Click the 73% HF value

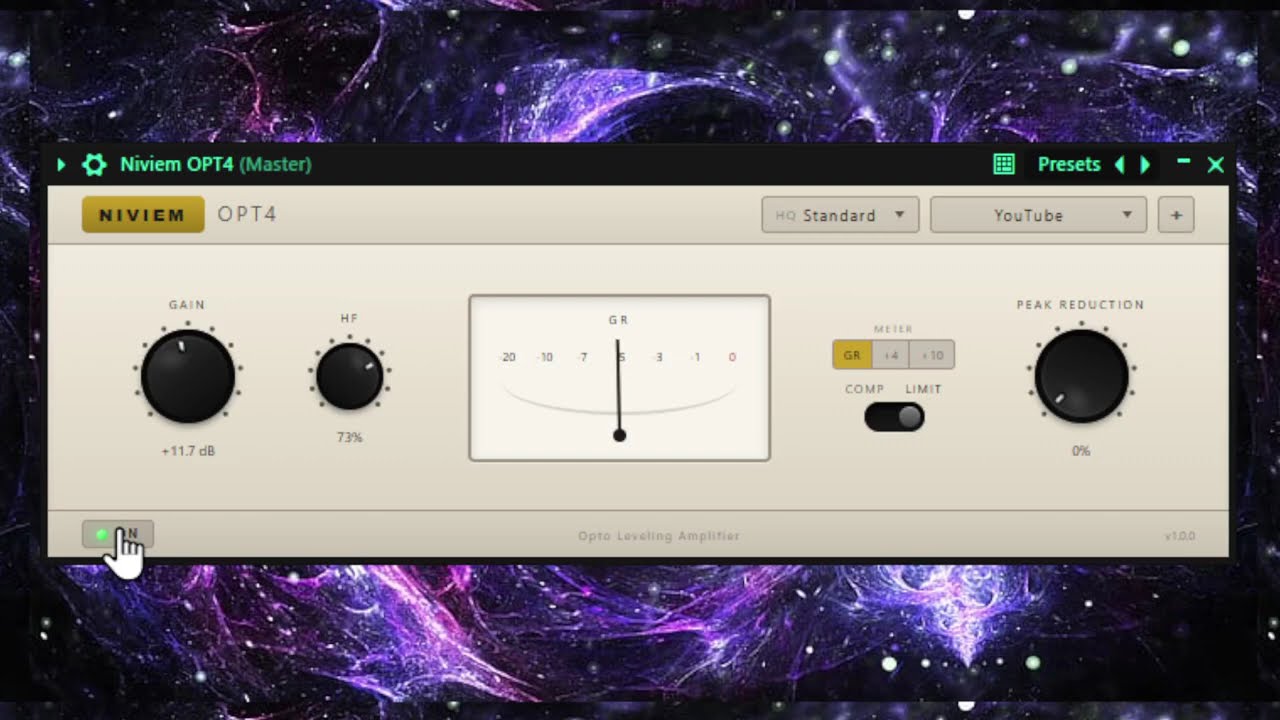pos(349,437)
